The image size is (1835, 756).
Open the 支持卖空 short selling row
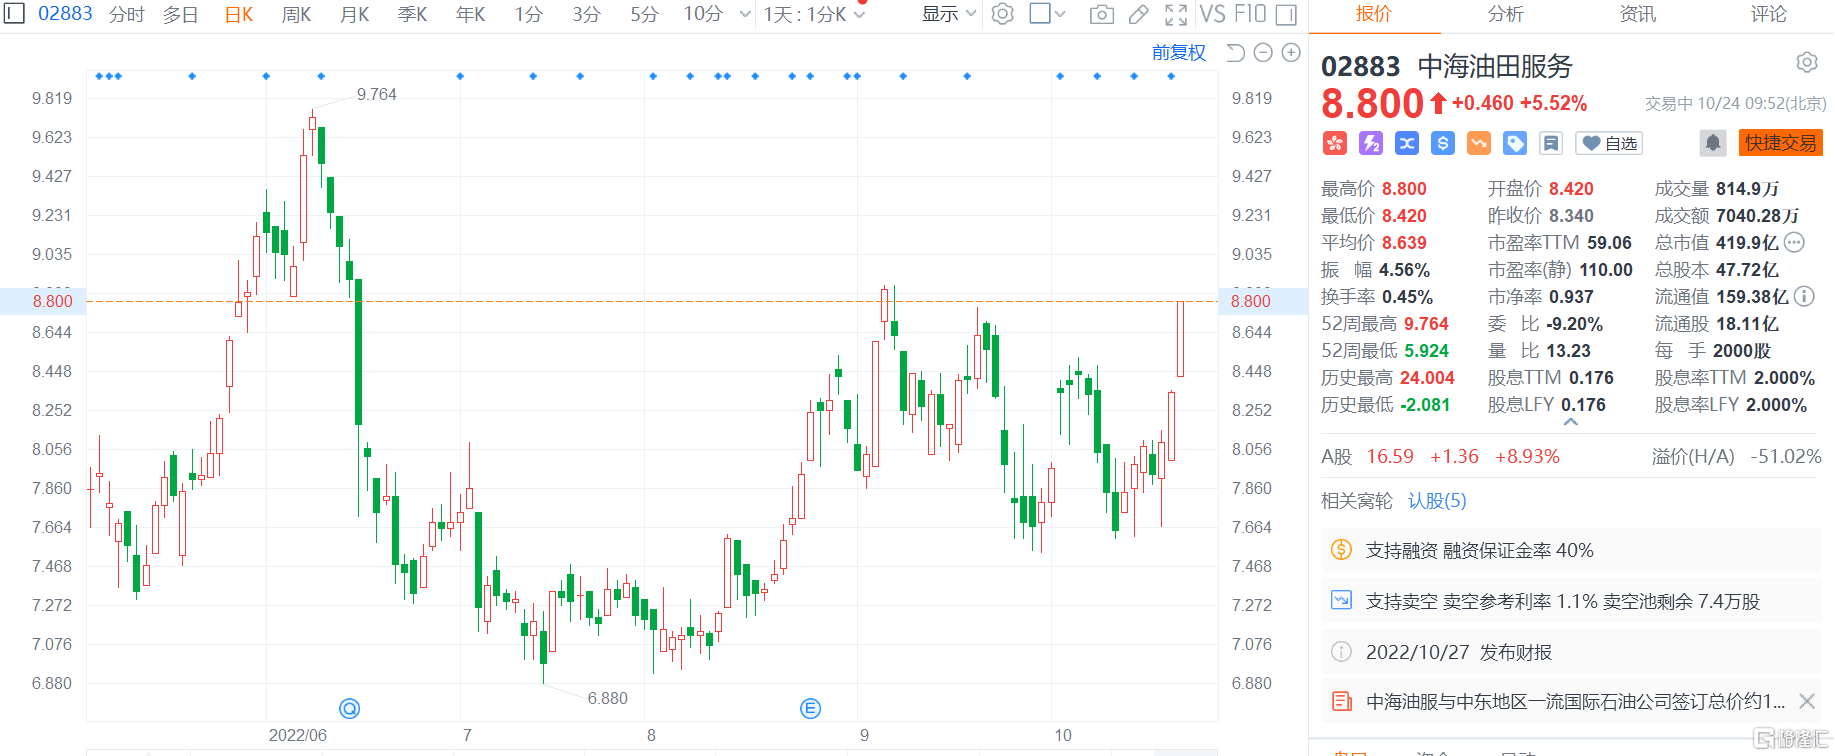coord(1571,601)
